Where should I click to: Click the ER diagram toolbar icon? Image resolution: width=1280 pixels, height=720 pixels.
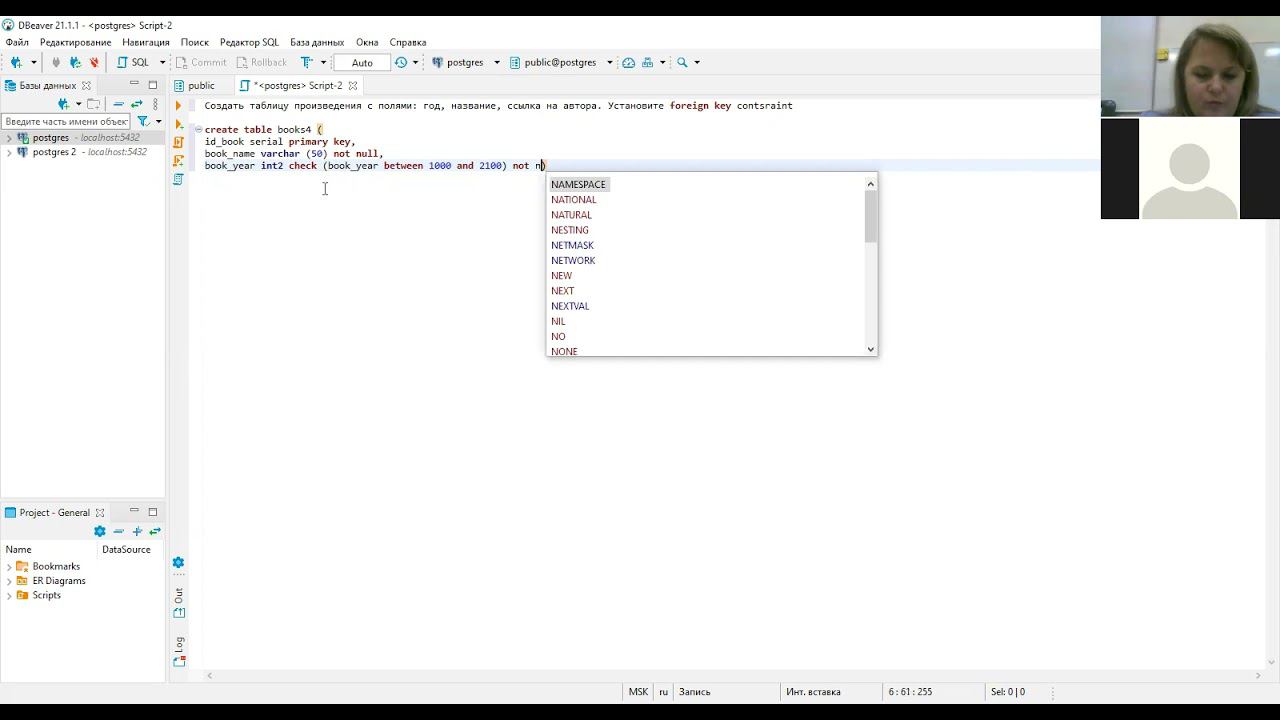[648, 62]
